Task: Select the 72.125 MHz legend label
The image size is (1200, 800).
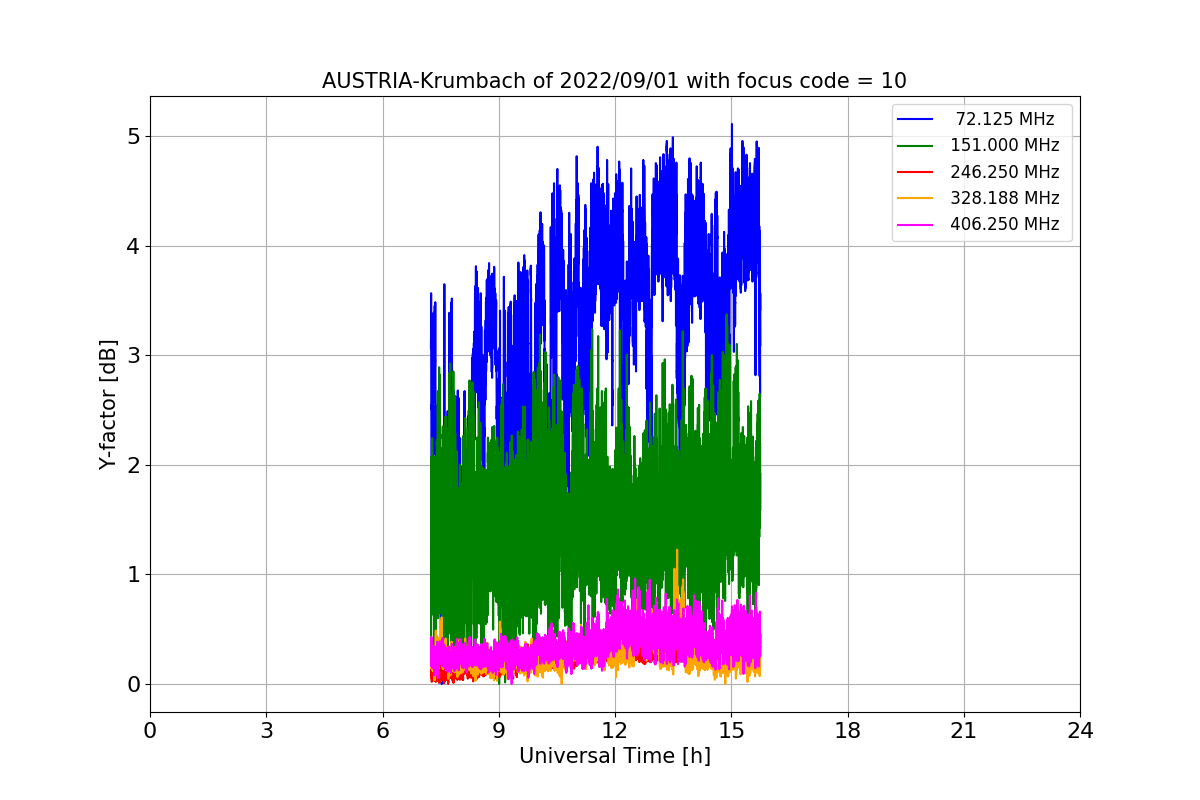Action: (x=1005, y=119)
